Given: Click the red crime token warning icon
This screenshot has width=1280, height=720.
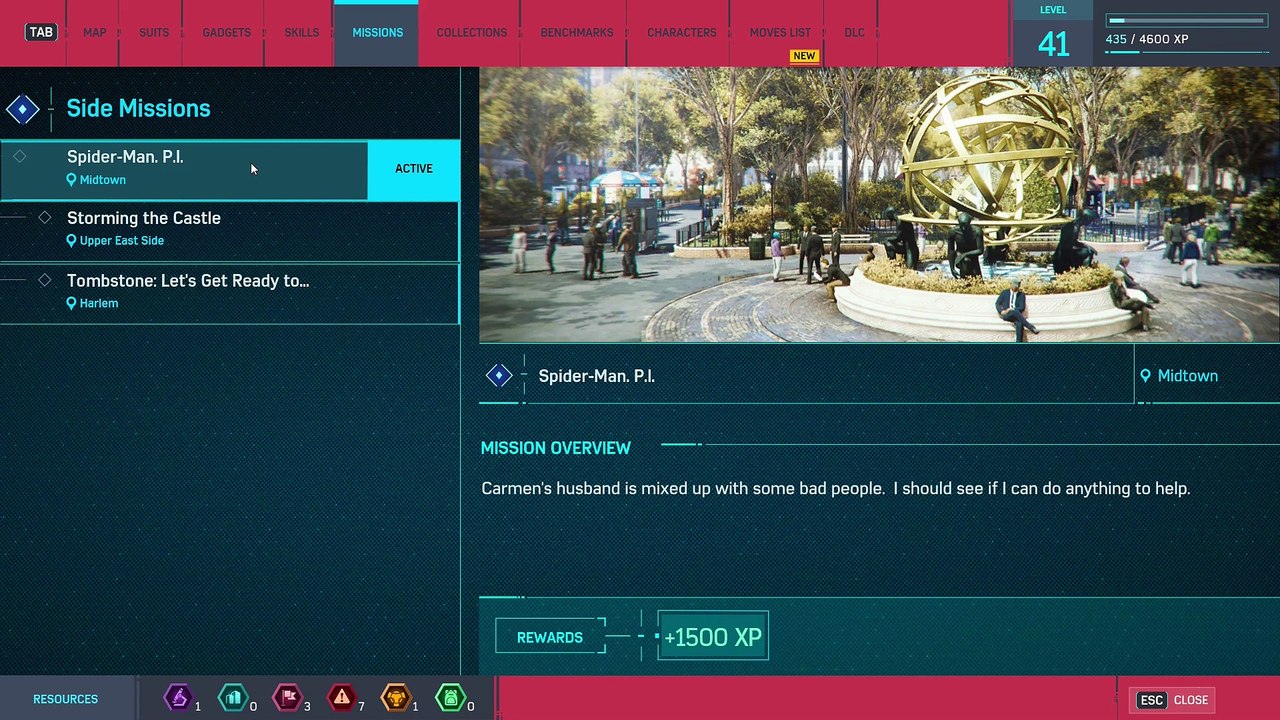Looking at the screenshot, I should pyautogui.click(x=342, y=697).
